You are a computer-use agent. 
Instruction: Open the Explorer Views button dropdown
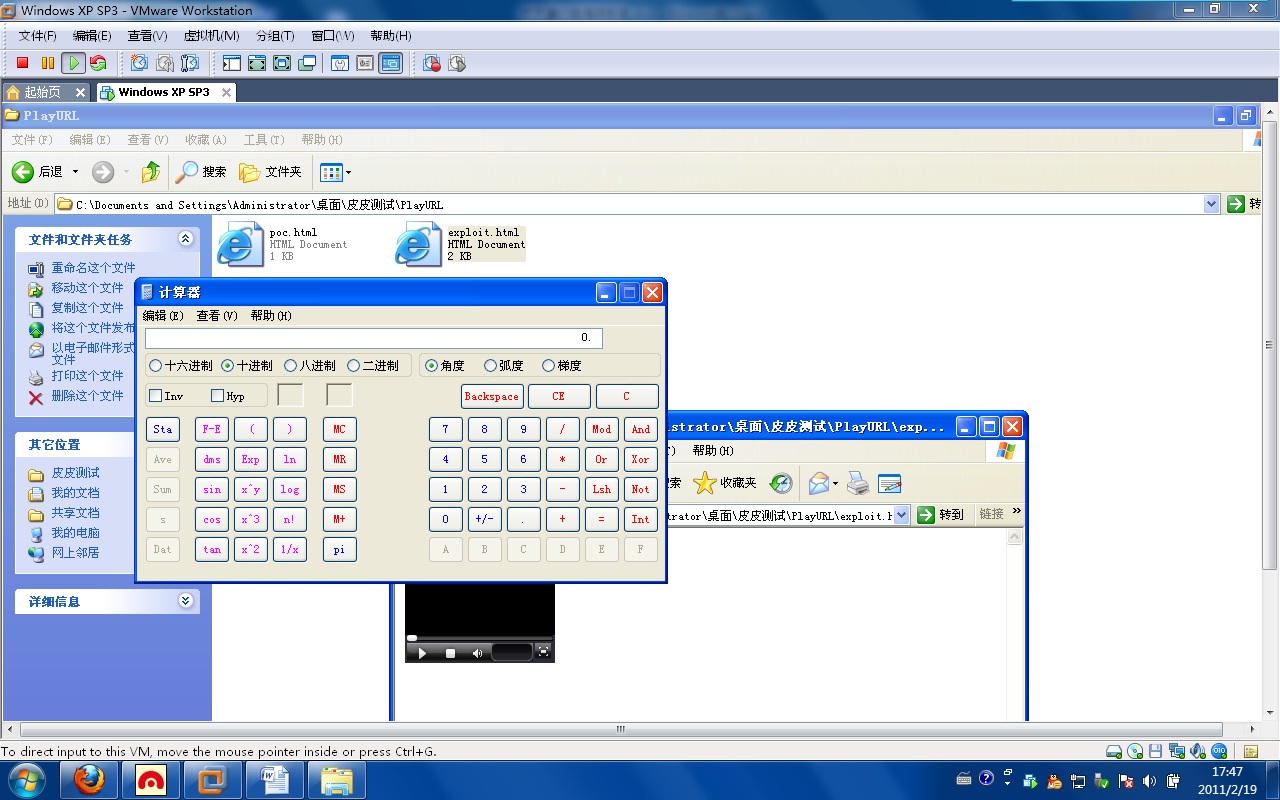click(348, 173)
